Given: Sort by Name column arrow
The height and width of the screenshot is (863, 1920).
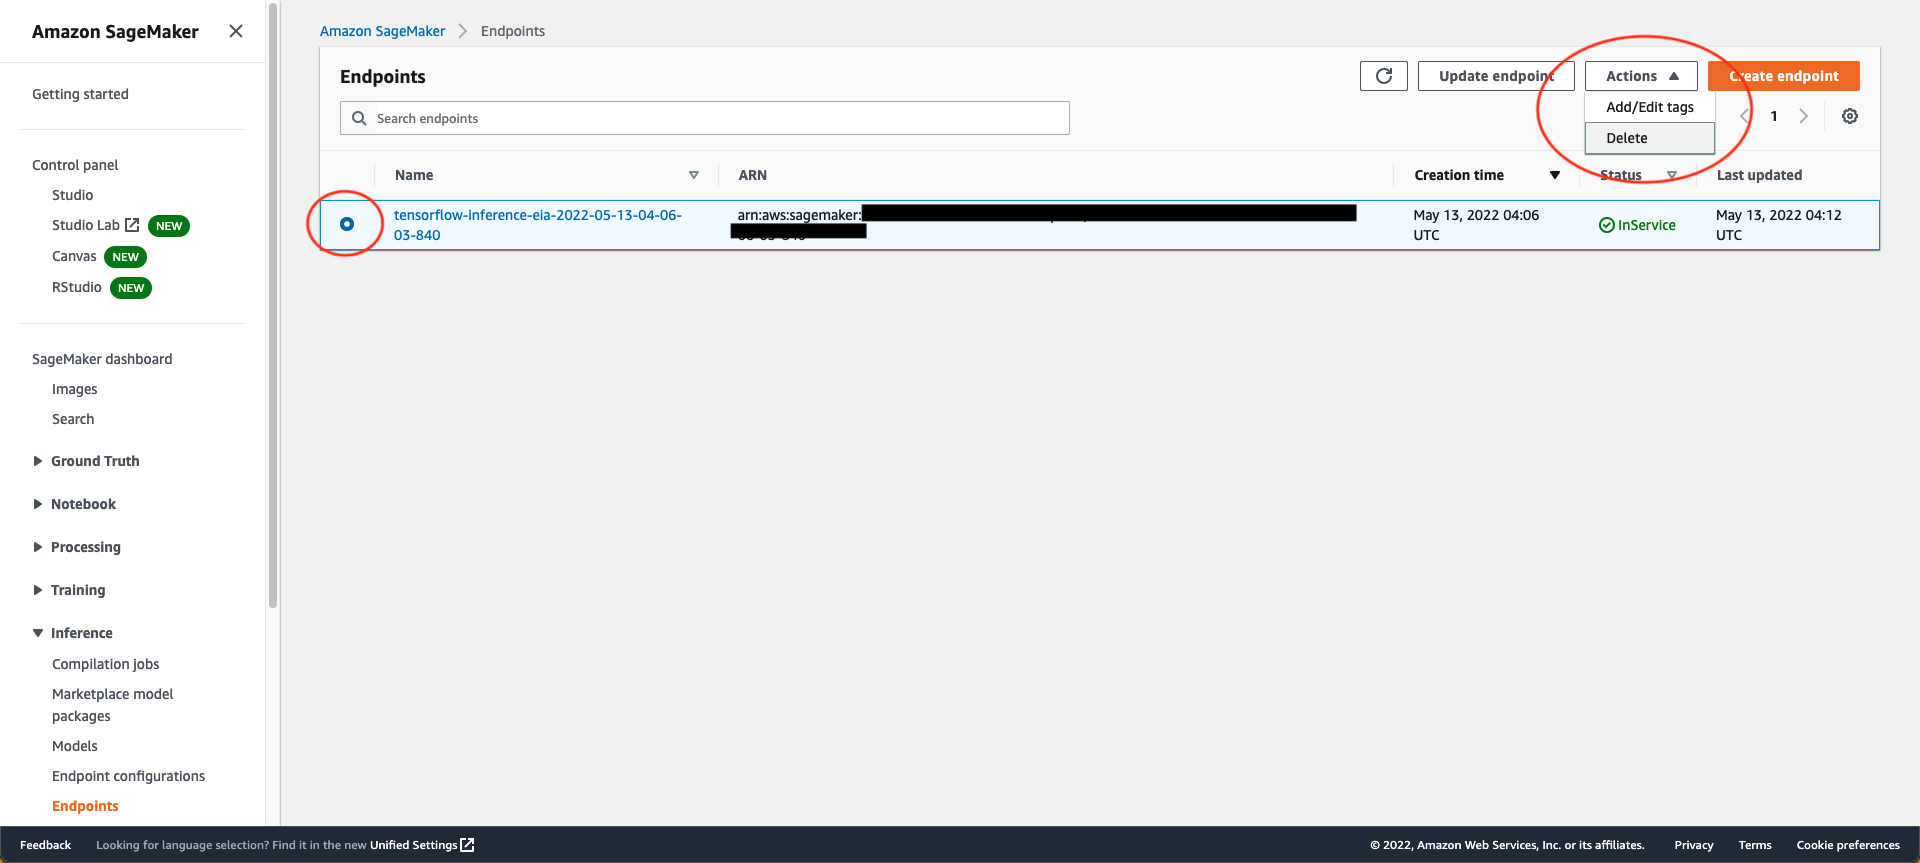Looking at the screenshot, I should (694, 175).
